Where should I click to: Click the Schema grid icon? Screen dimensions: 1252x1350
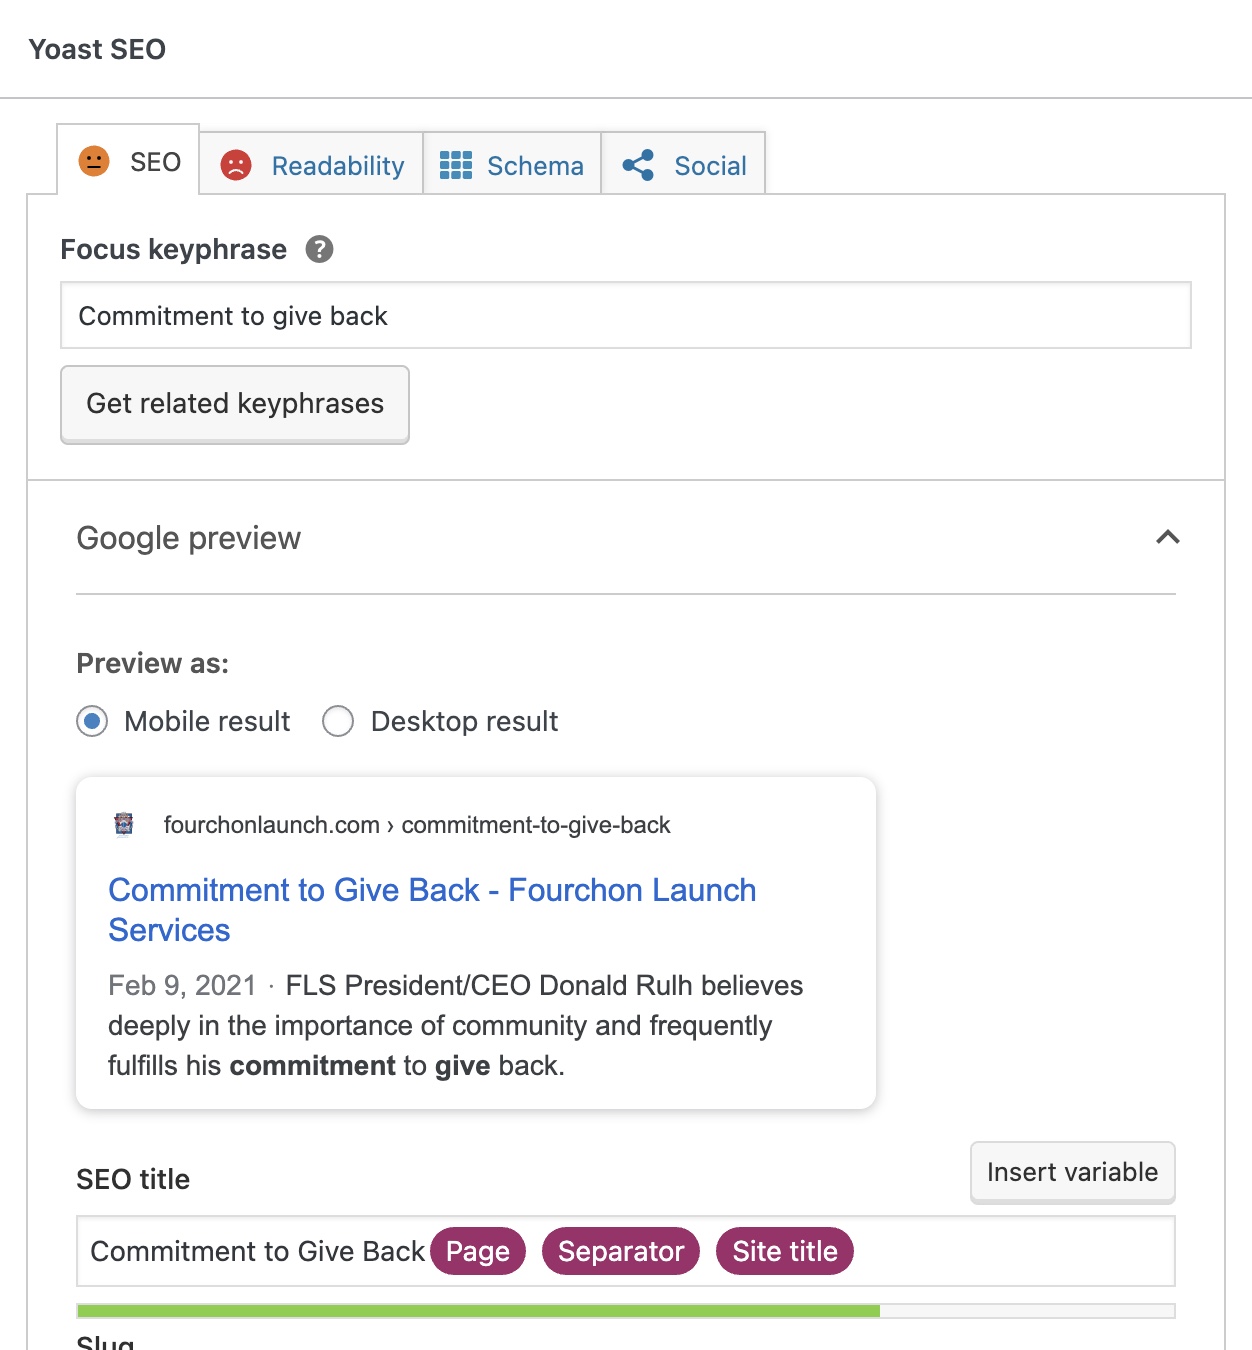(456, 165)
